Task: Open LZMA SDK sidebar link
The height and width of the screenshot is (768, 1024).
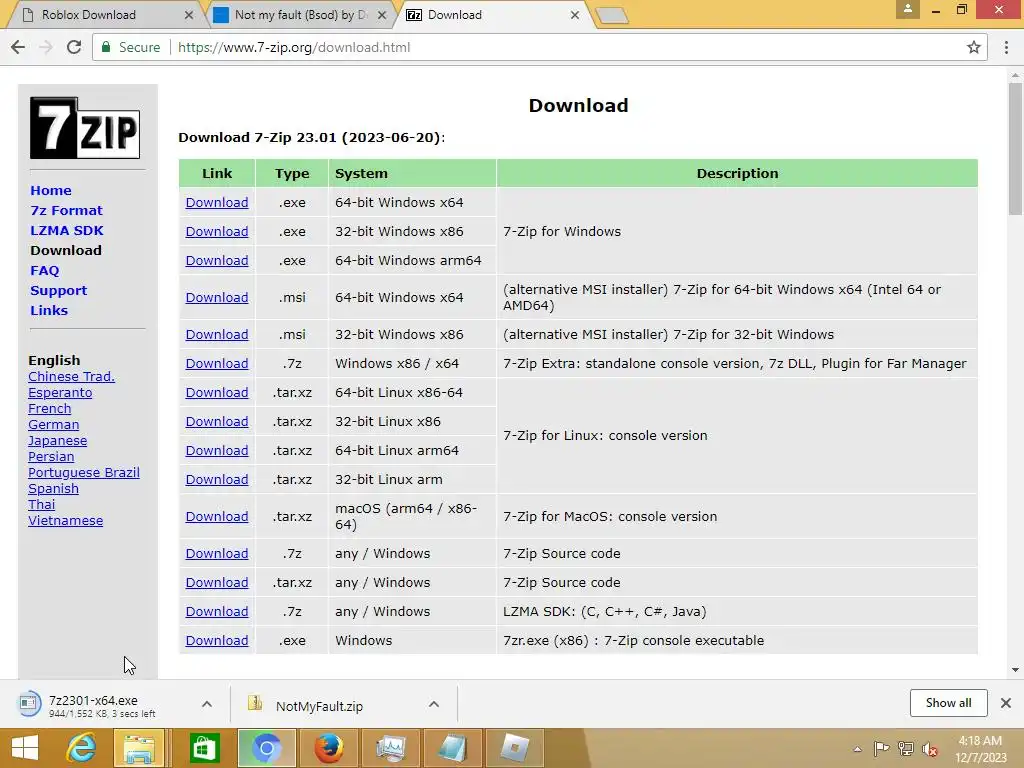Action: [67, 231]
